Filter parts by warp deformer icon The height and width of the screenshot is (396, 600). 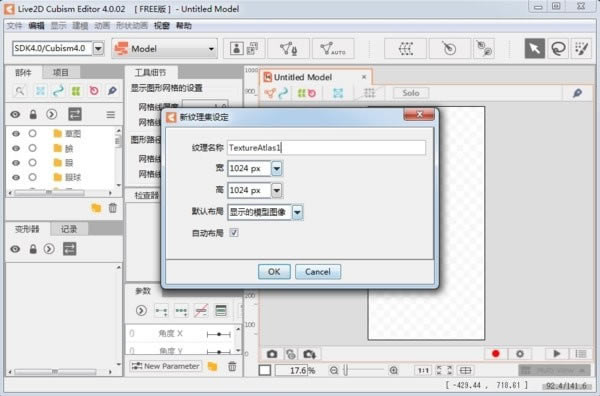pos(40,91)
